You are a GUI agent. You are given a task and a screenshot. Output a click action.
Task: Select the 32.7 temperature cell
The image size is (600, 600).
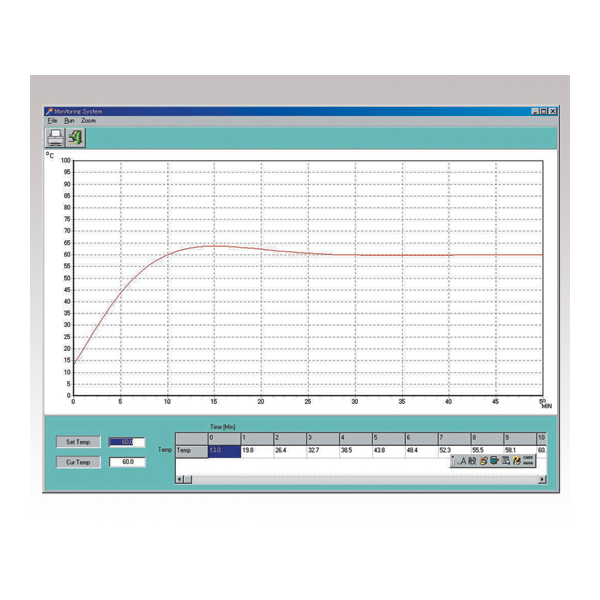pyautogui.click(x=323, y=451)
